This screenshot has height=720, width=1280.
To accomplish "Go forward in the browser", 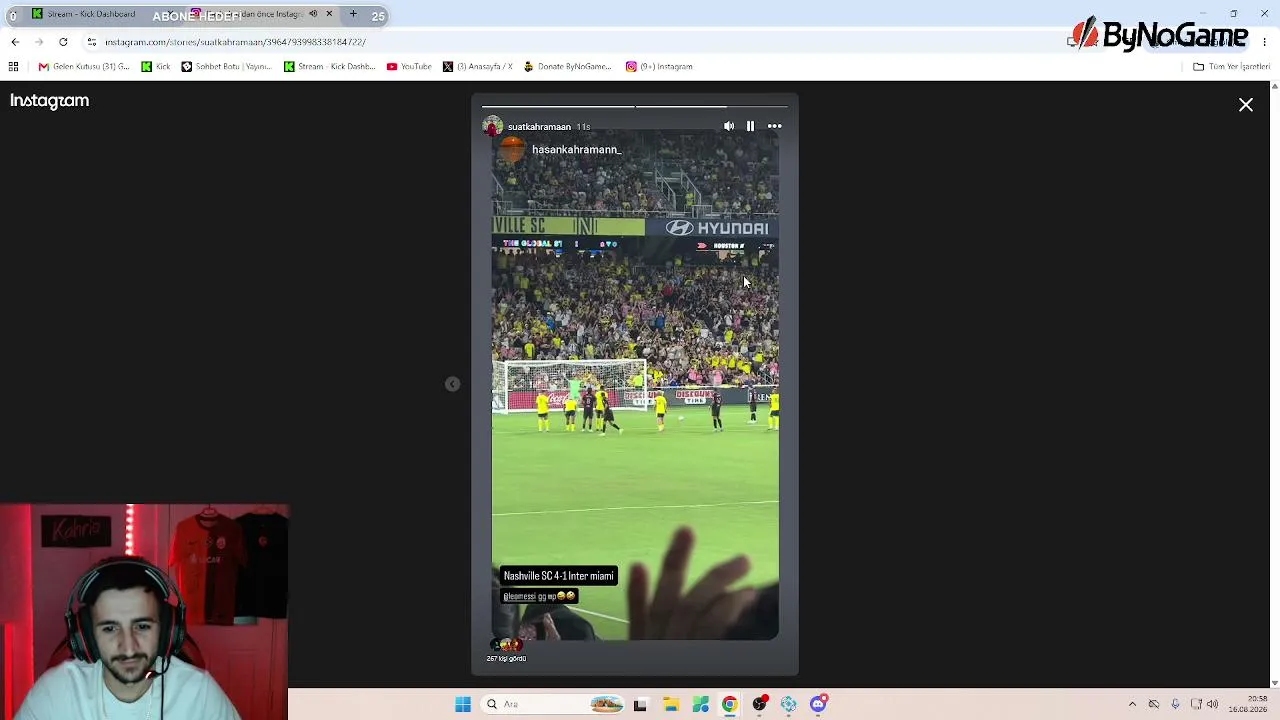I will (x=39, y=42).
